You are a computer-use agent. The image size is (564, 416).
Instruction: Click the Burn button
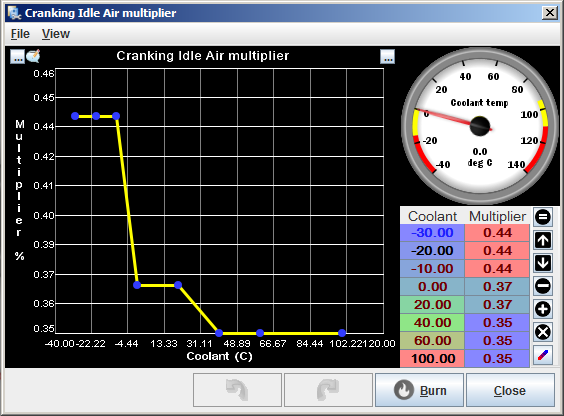coord(419,390)
